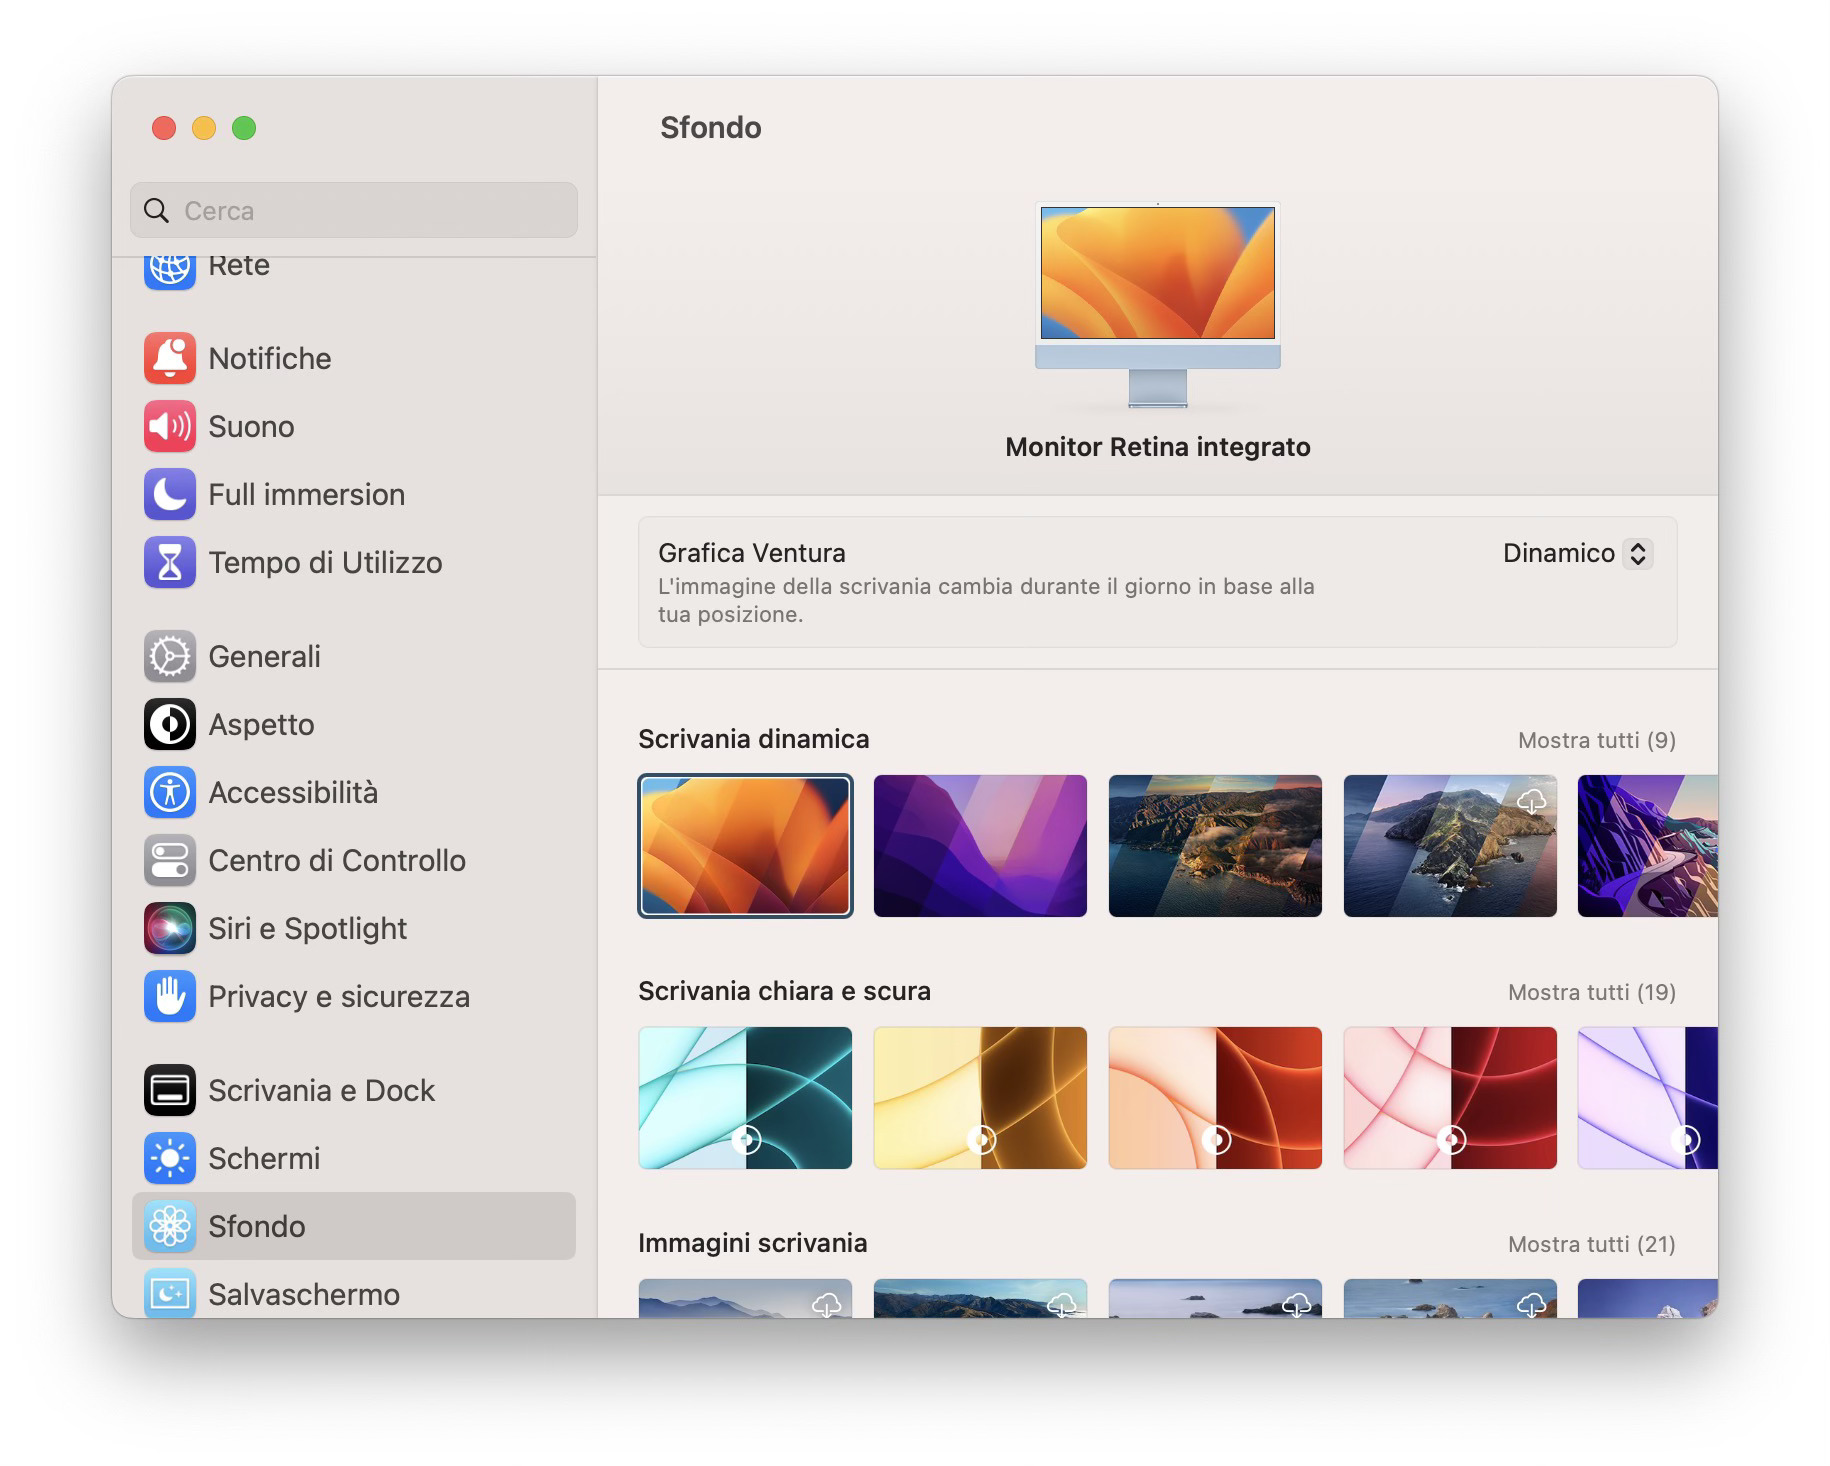
Task: Click Mostra tutti (9) for dynamic desktops
Action: point(1596,740)
